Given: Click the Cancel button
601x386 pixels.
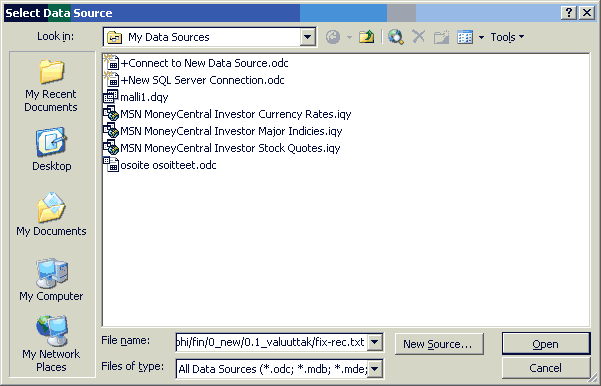Looking at the screenshot, I should [546, 368].
